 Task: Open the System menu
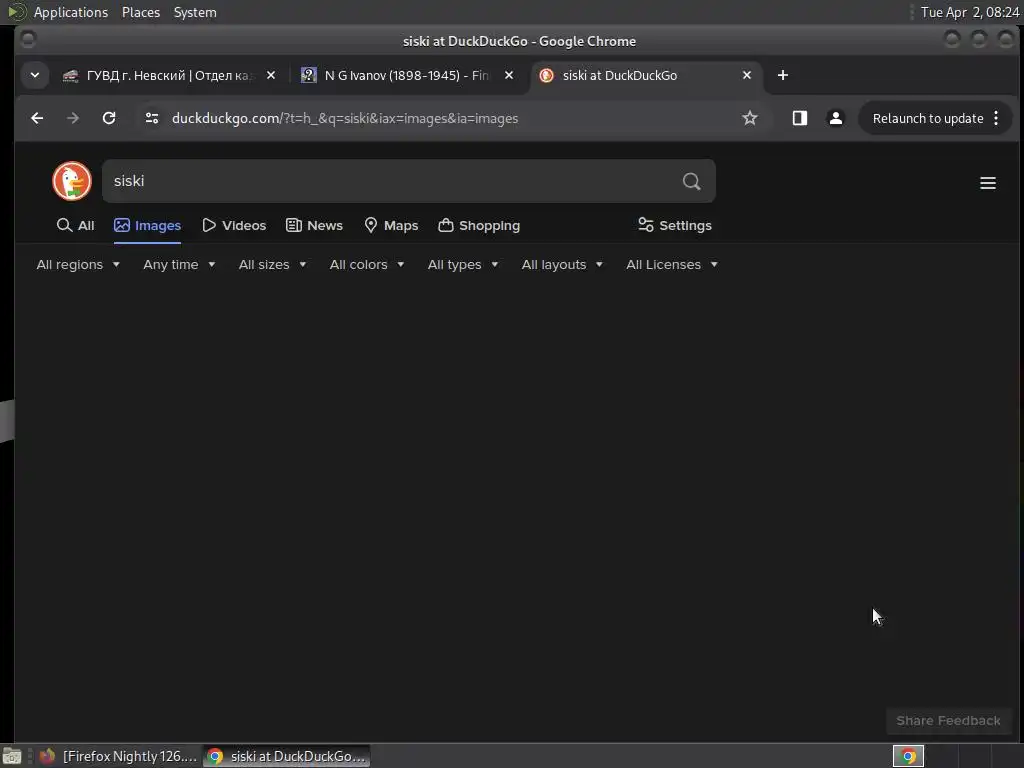click(195, 12)
